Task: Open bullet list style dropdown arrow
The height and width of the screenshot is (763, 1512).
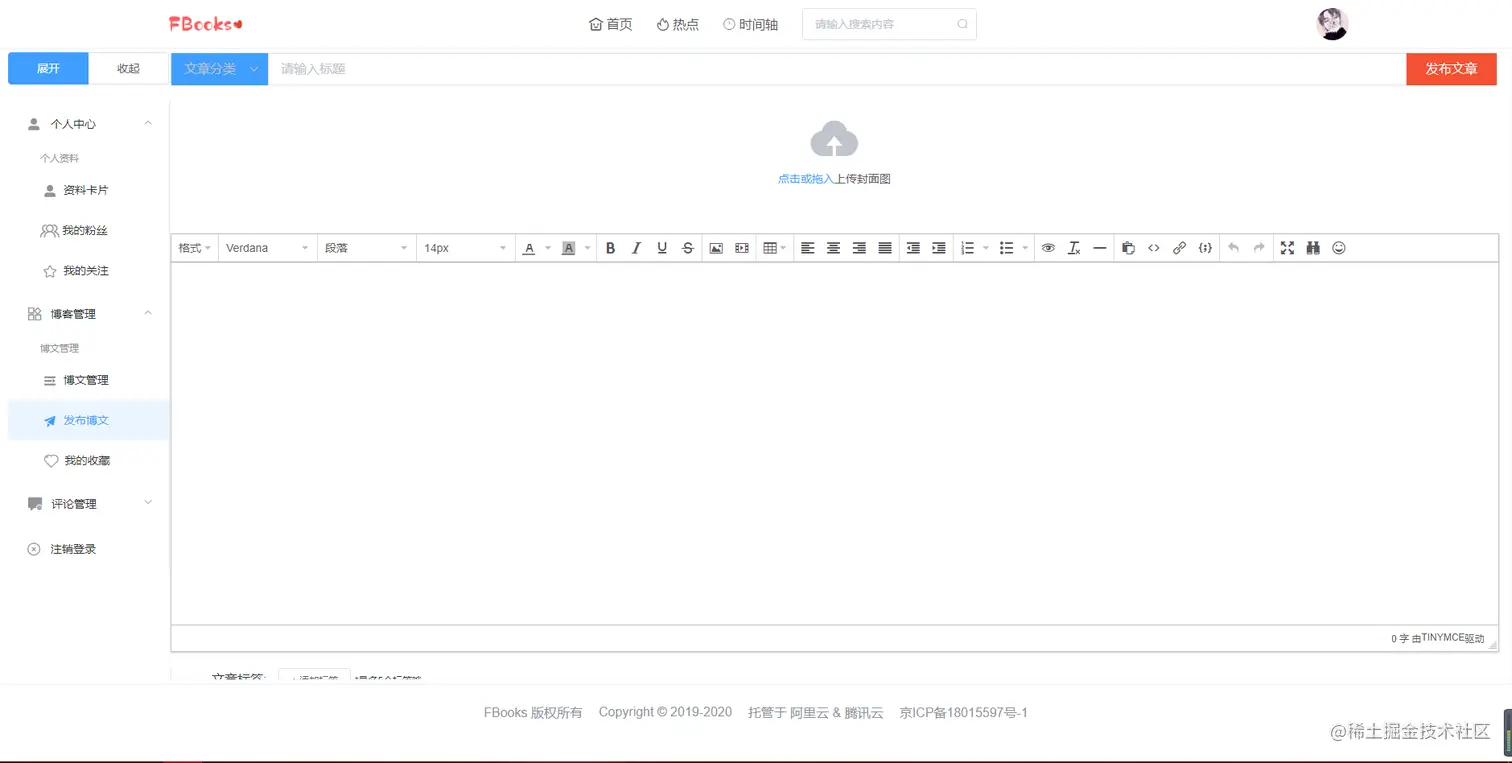Action: coord(1025,248)
